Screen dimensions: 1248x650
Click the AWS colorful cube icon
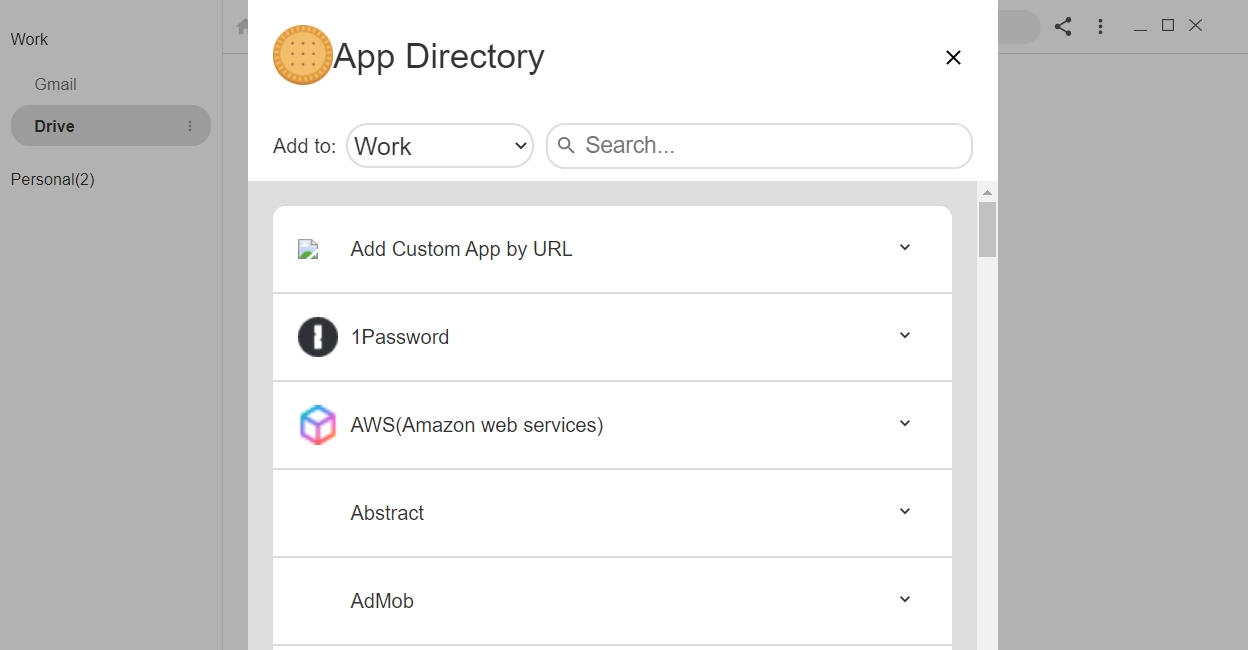click(x=318, y=425)
